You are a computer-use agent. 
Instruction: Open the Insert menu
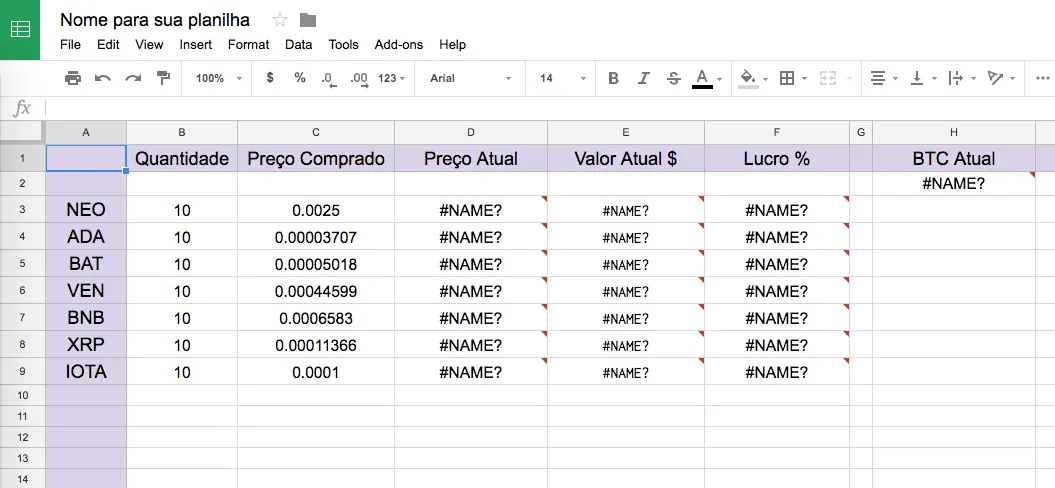(x=196, y=44)
